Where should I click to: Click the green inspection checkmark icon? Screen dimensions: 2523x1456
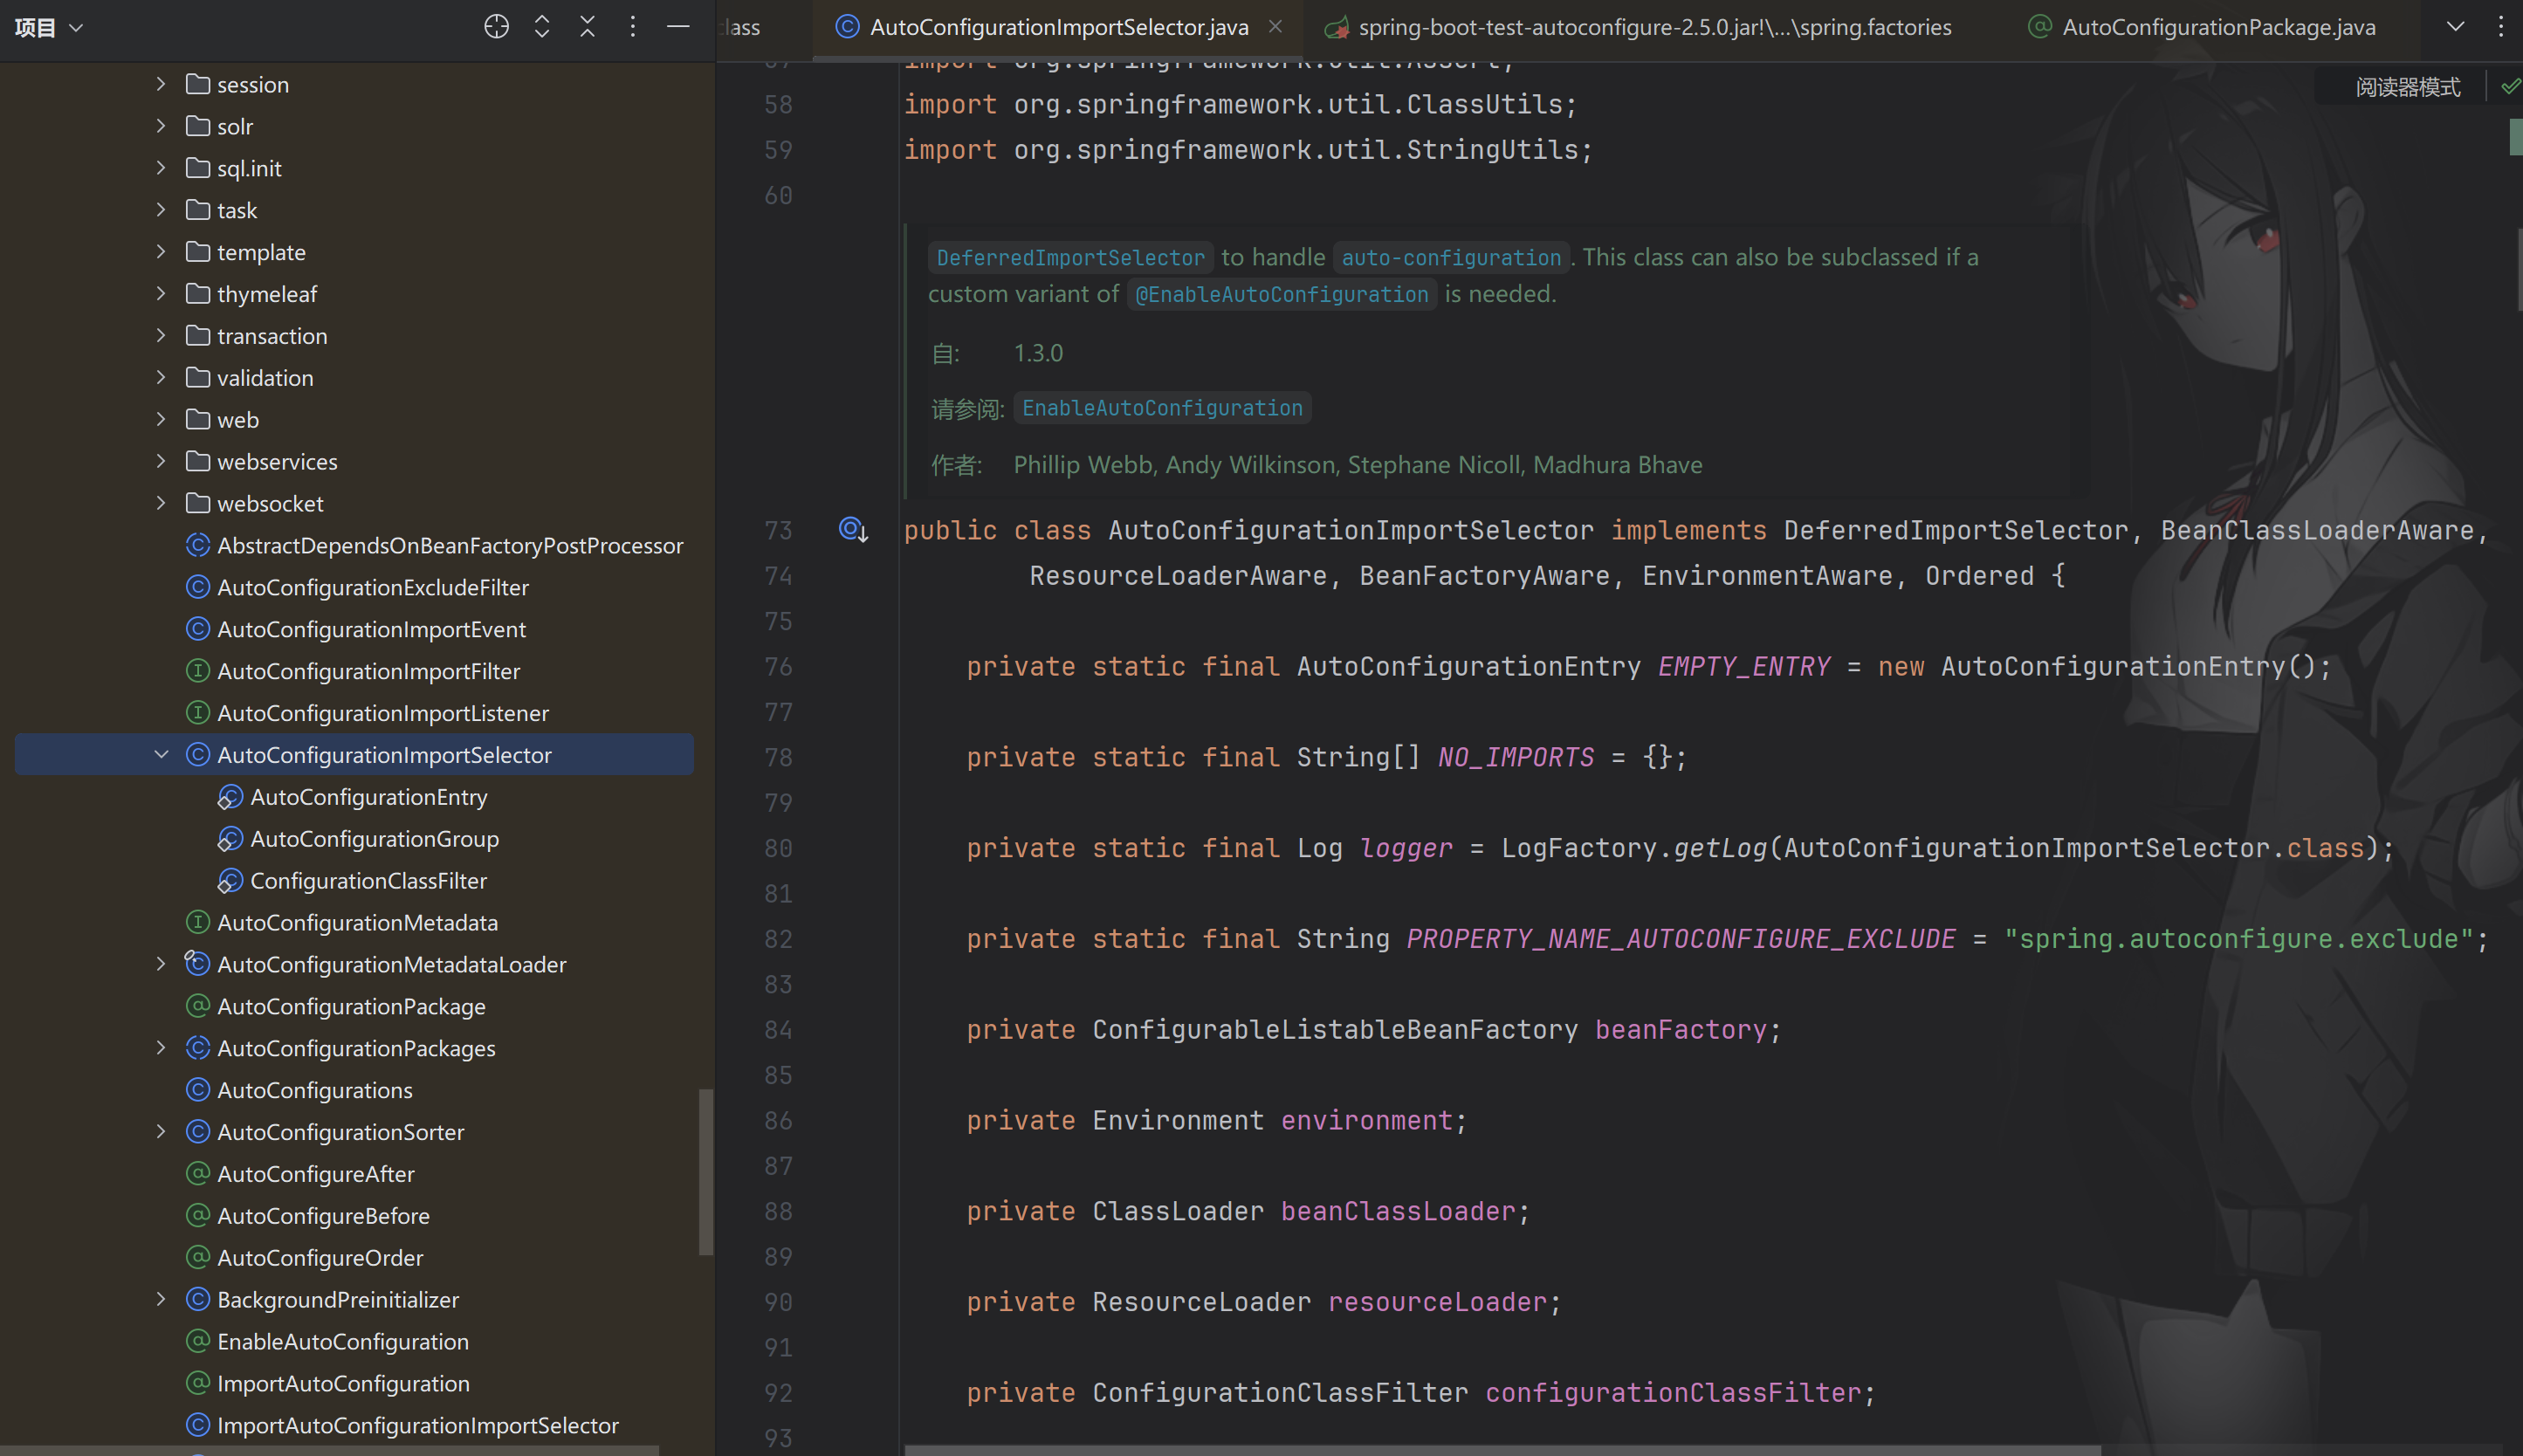[2510, 87]
